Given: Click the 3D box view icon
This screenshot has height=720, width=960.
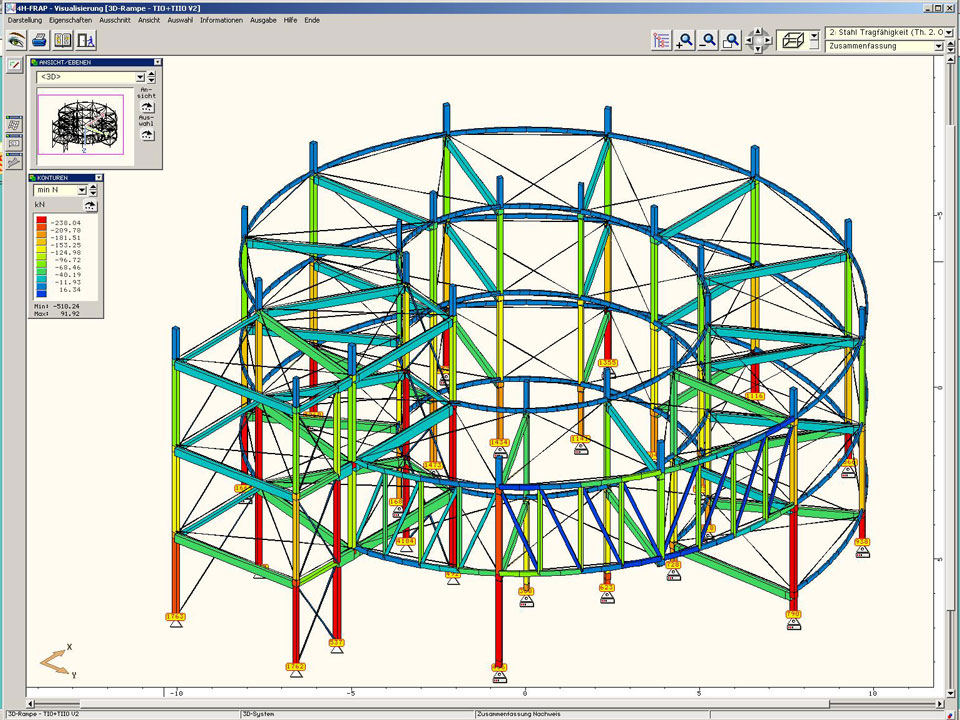Looking at the screenshot, I should tap(792, 40).
